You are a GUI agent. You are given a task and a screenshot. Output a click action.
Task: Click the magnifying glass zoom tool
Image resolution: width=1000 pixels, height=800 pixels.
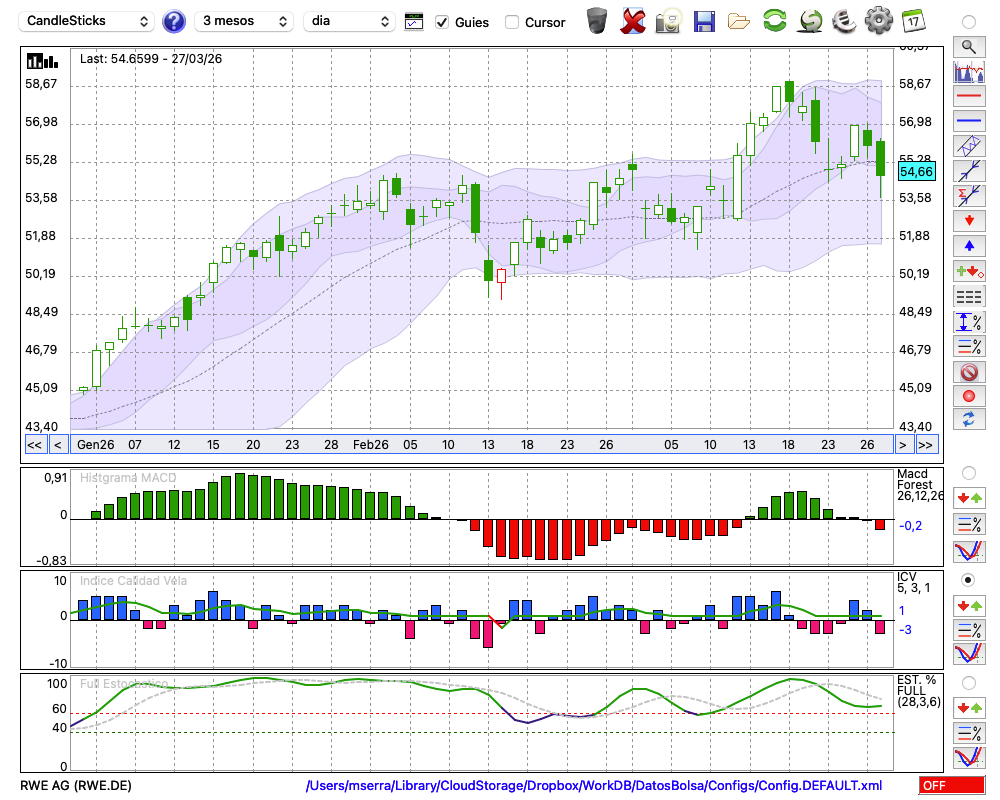[x=968, y=46]
